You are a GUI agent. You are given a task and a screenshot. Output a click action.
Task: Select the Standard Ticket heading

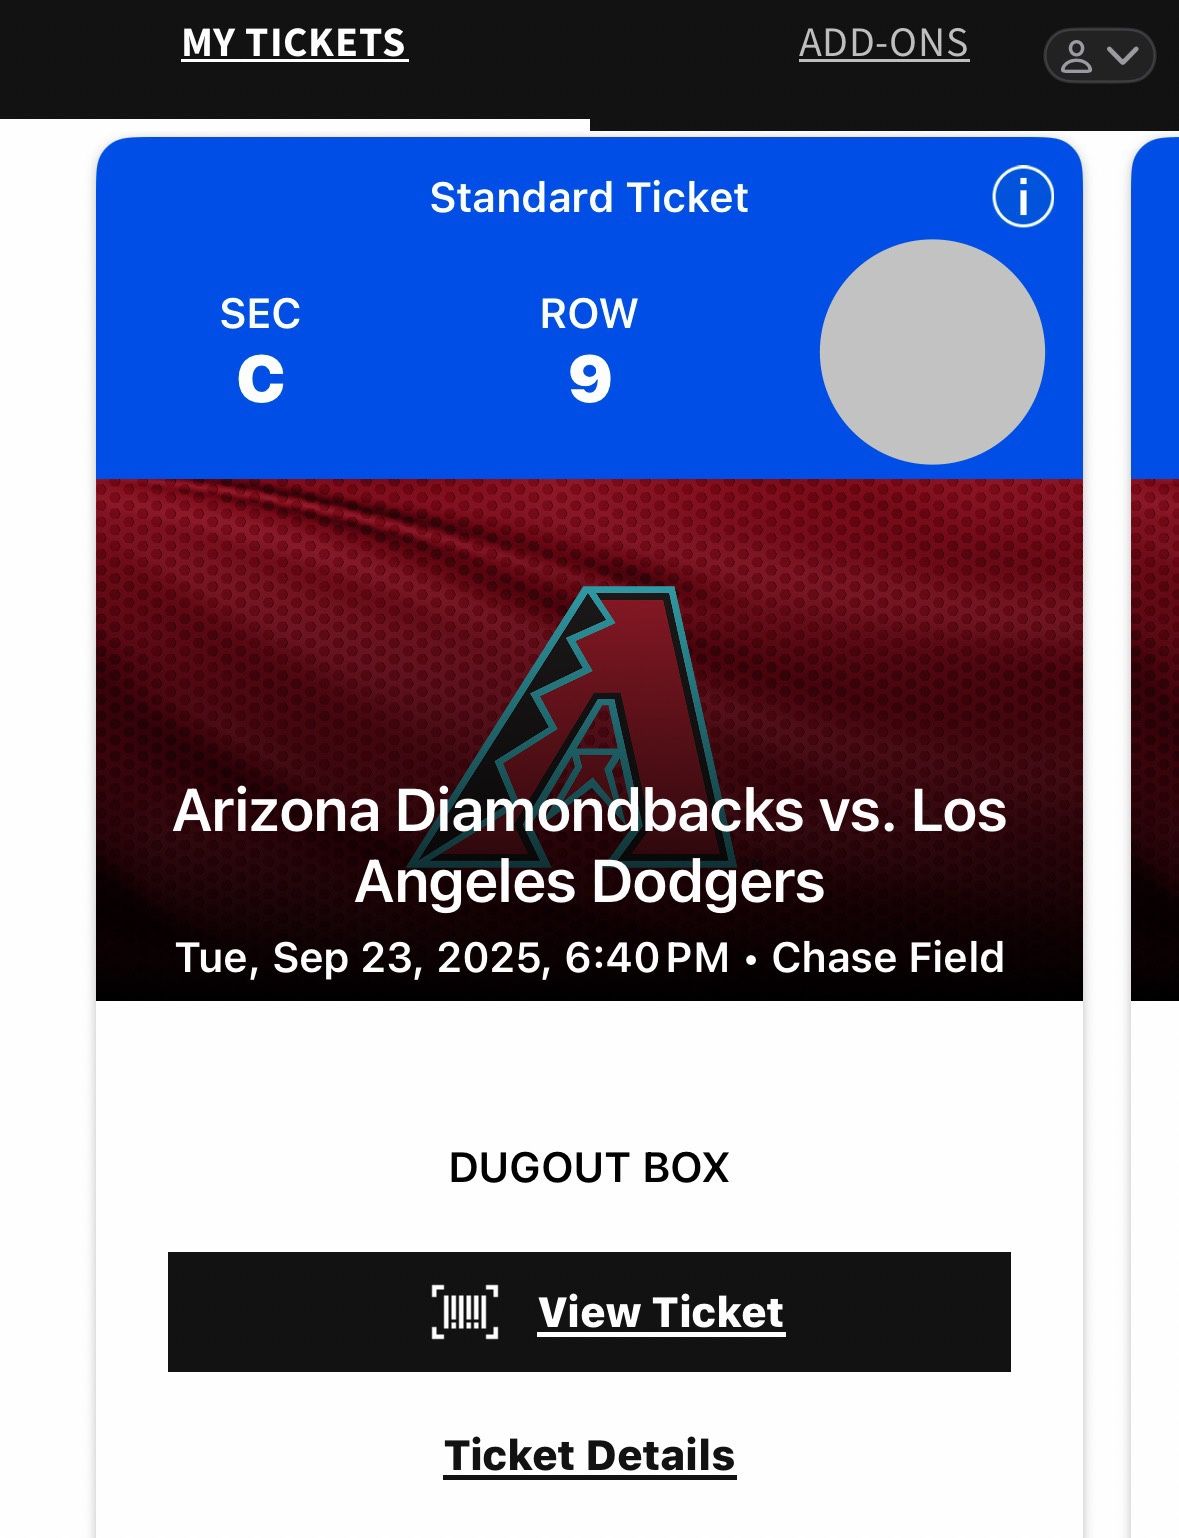(589, 198)
